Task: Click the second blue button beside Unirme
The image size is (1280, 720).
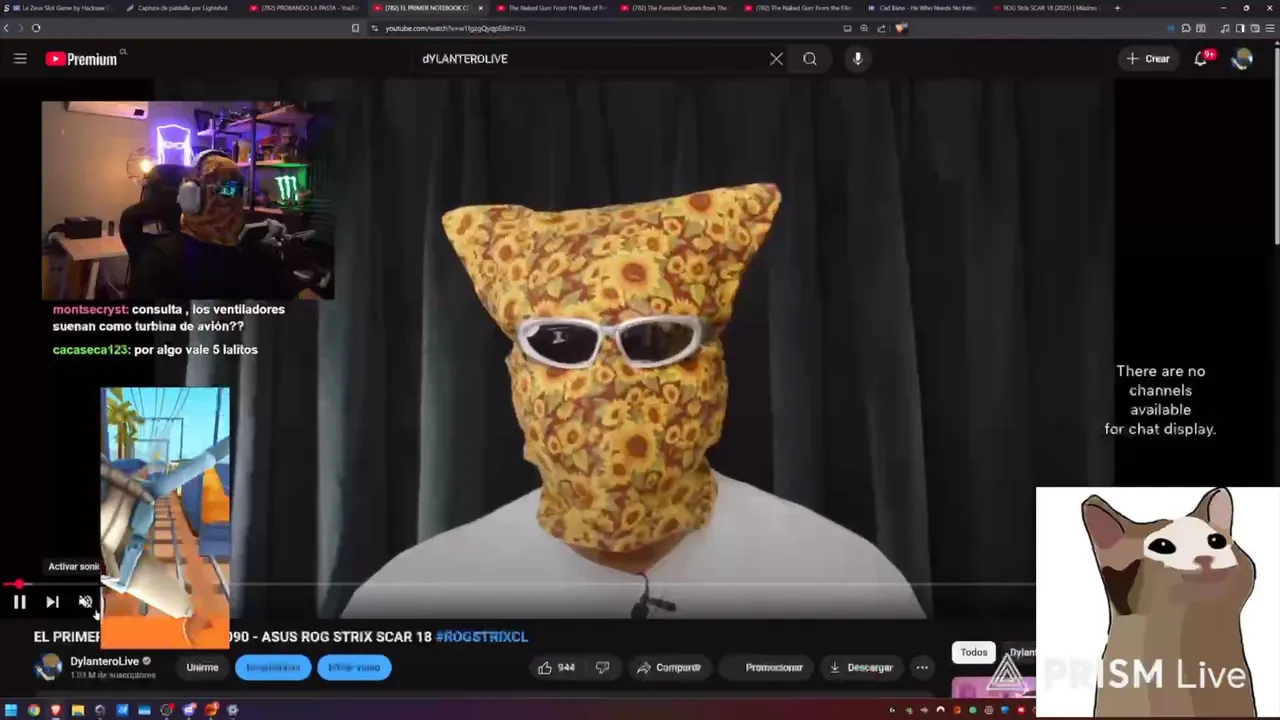Action: 354,667
